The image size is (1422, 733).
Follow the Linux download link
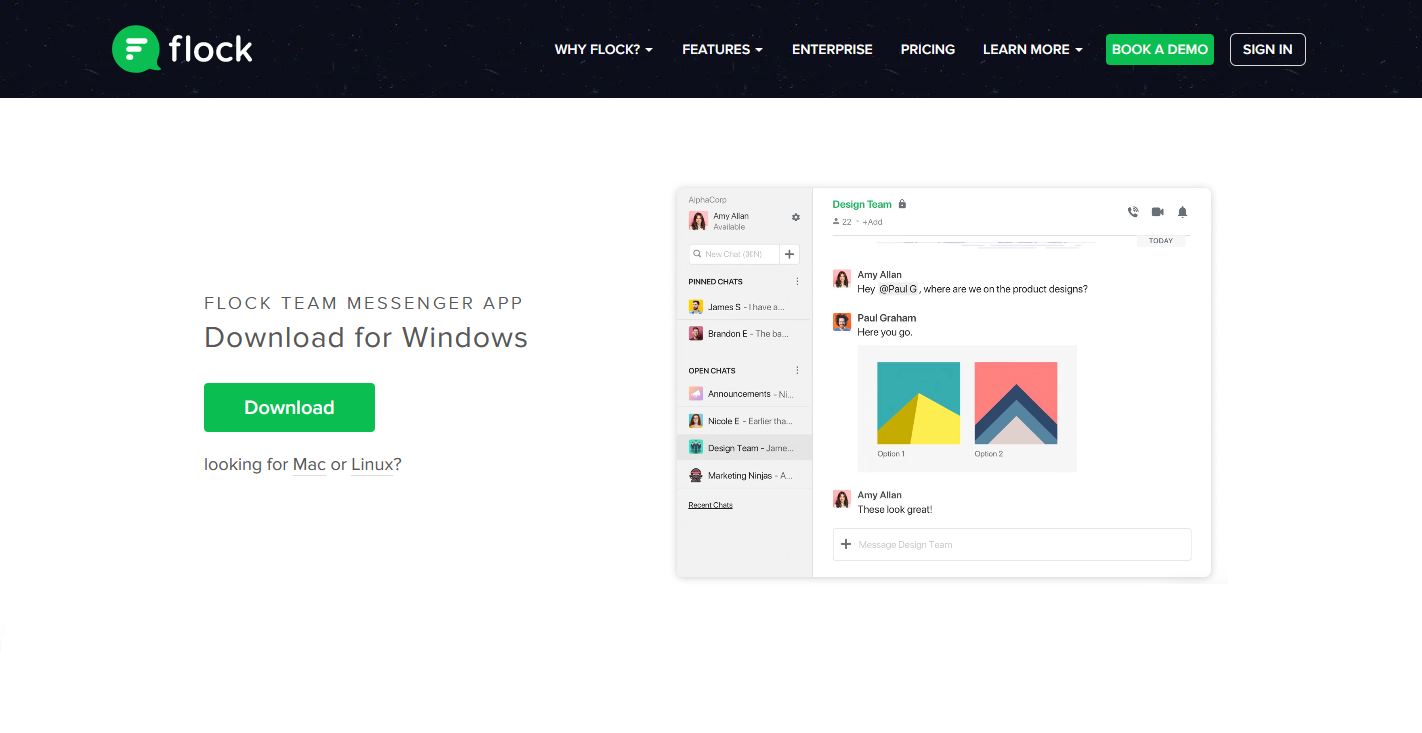tap(372, 465)
